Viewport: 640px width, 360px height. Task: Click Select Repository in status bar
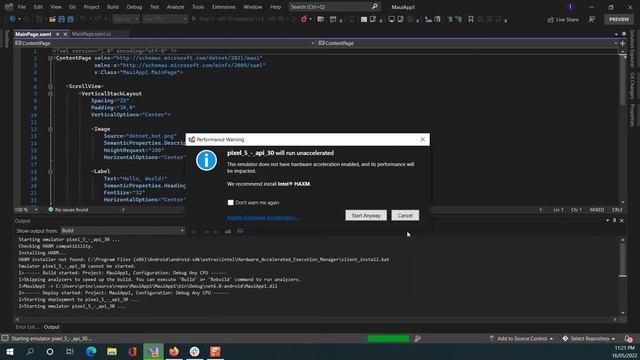tap(589, 338)
